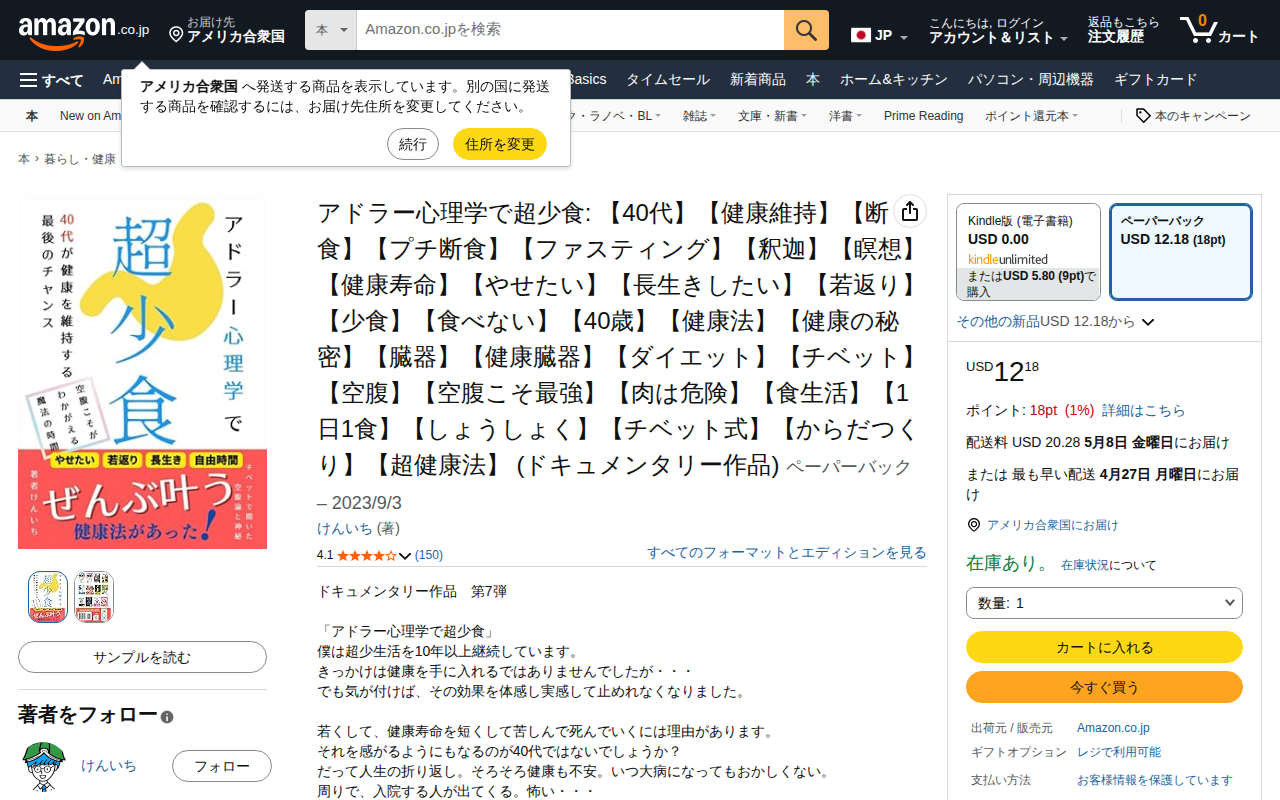
Task: Click the けんいち name link under 著者をフォロー
Action: [109, 766]
